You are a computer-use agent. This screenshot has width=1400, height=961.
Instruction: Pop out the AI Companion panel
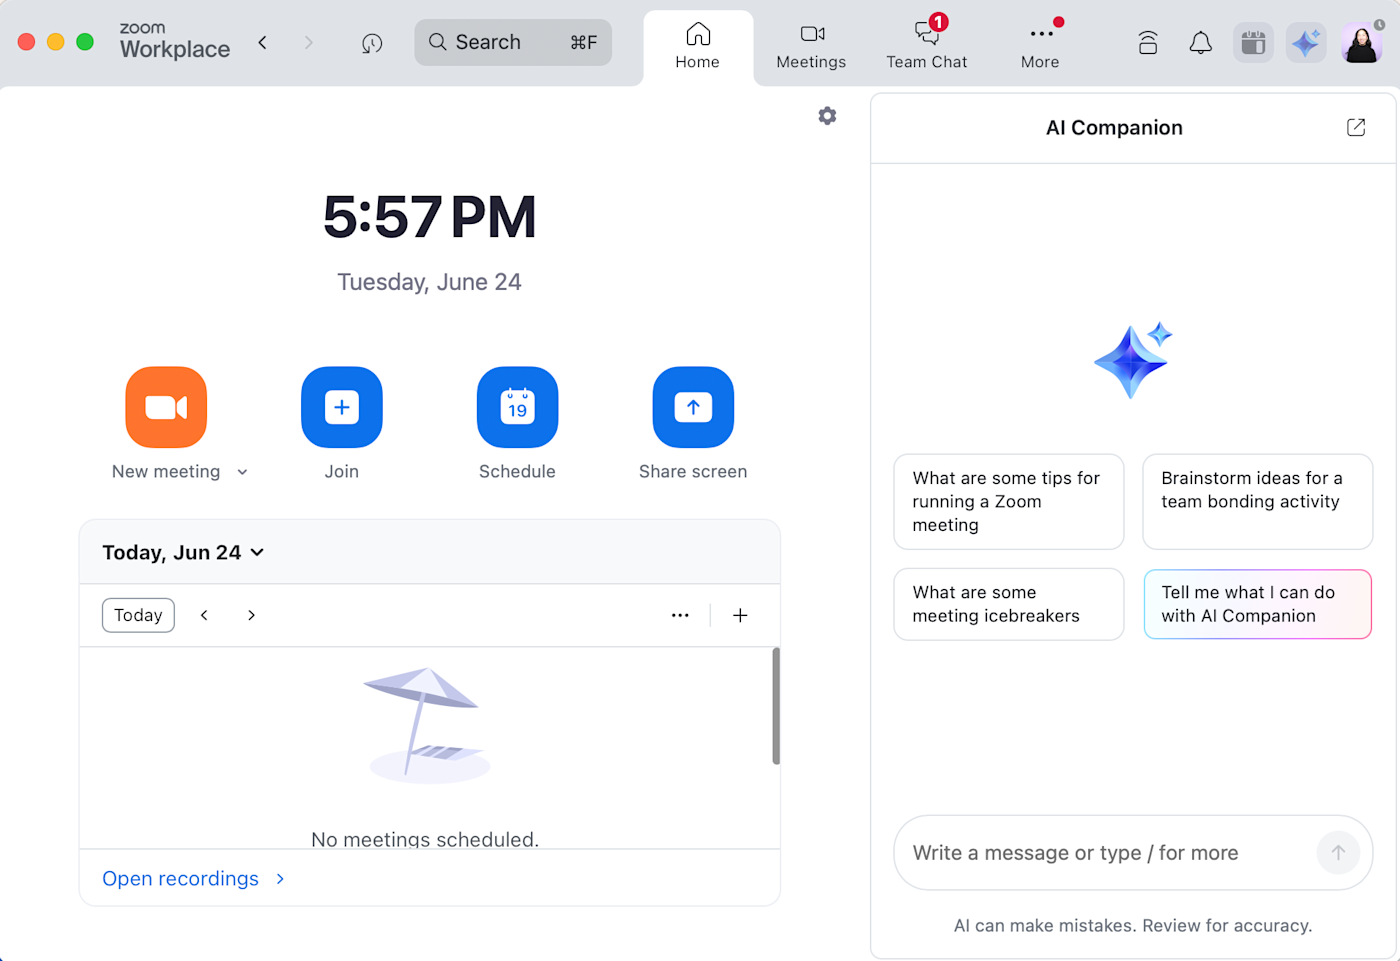[x=1356, y=127]
